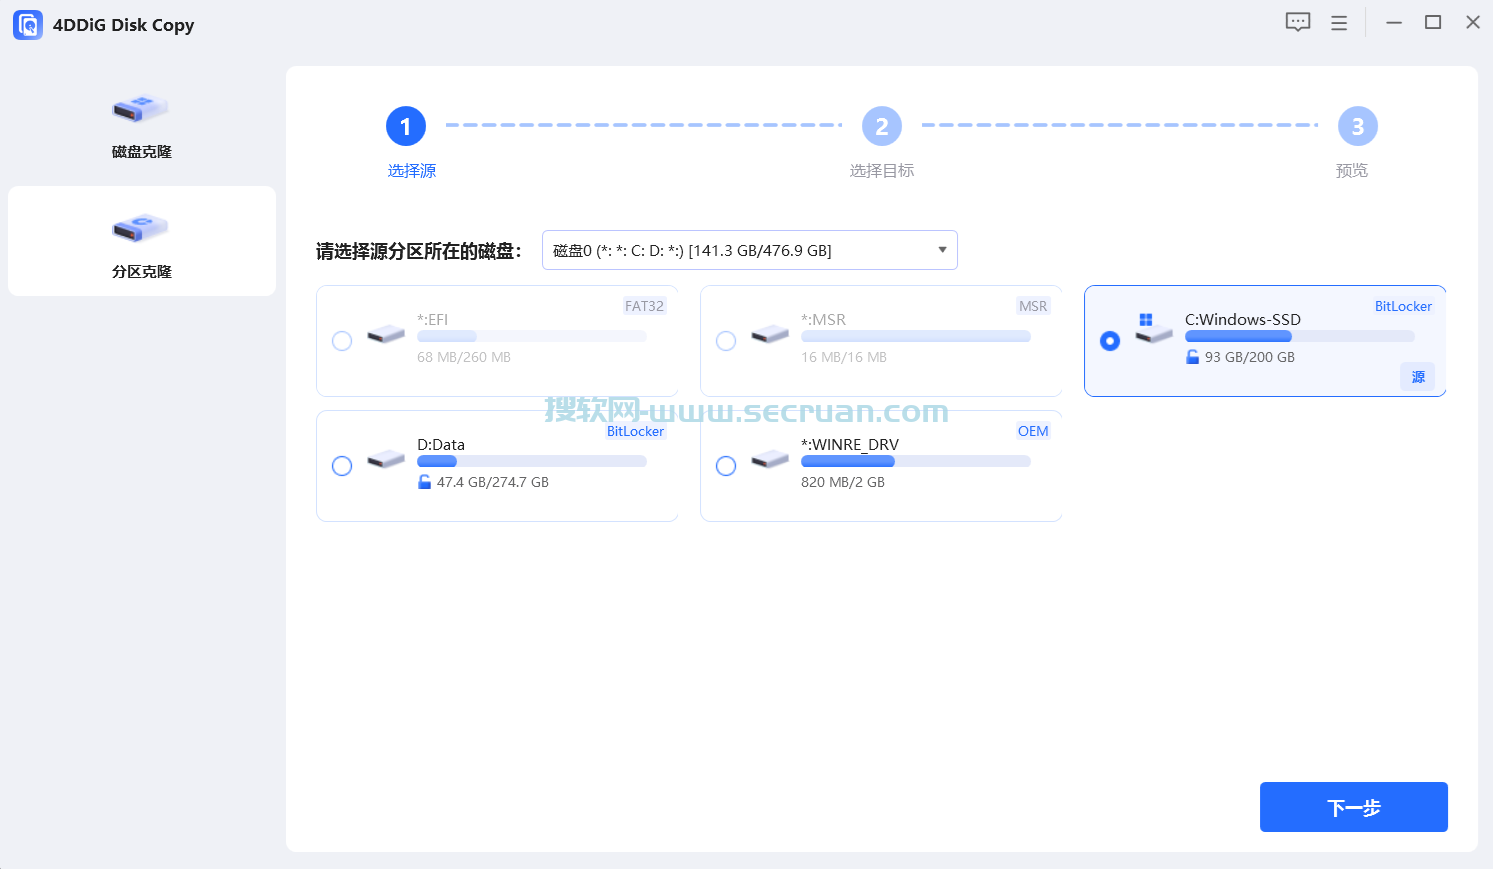Click the MSR usage progress bar
1493x869 pixels.
[x=916, y=337]
